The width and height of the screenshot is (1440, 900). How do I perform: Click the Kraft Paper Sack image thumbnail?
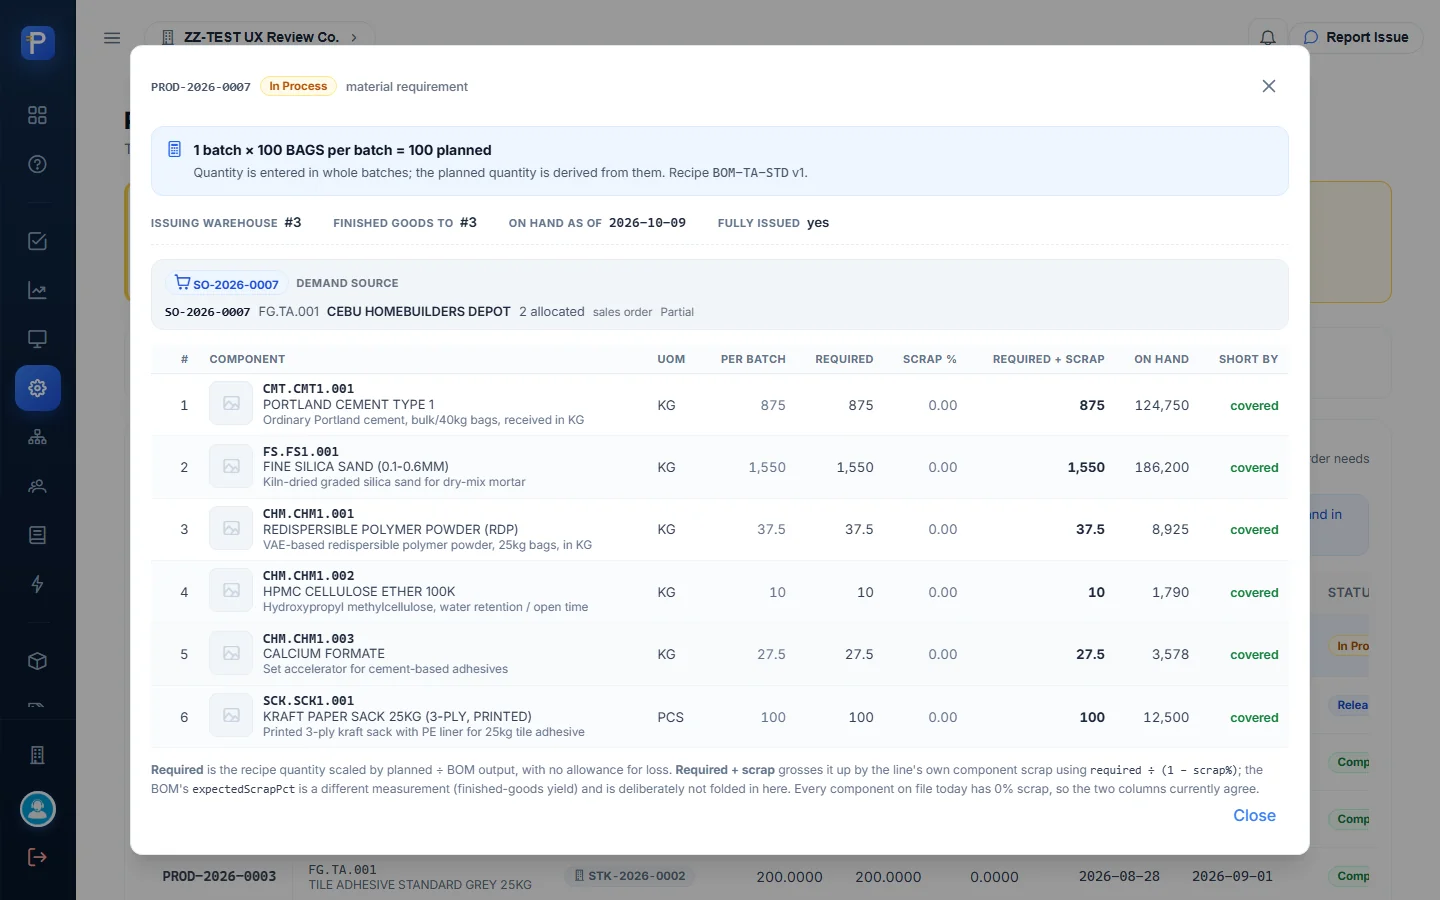[x=231, y=716]
